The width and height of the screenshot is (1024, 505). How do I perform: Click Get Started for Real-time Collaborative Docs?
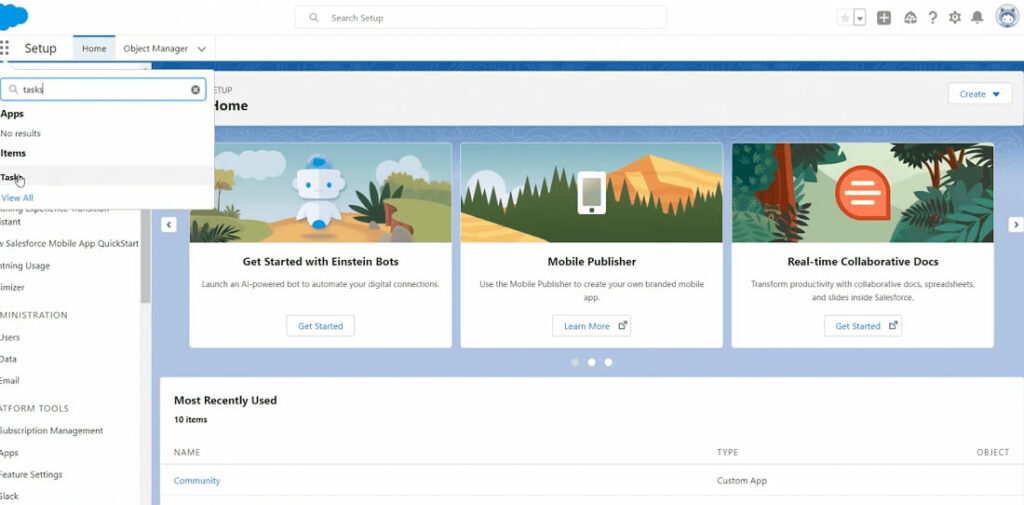click(x=863, y=326)
